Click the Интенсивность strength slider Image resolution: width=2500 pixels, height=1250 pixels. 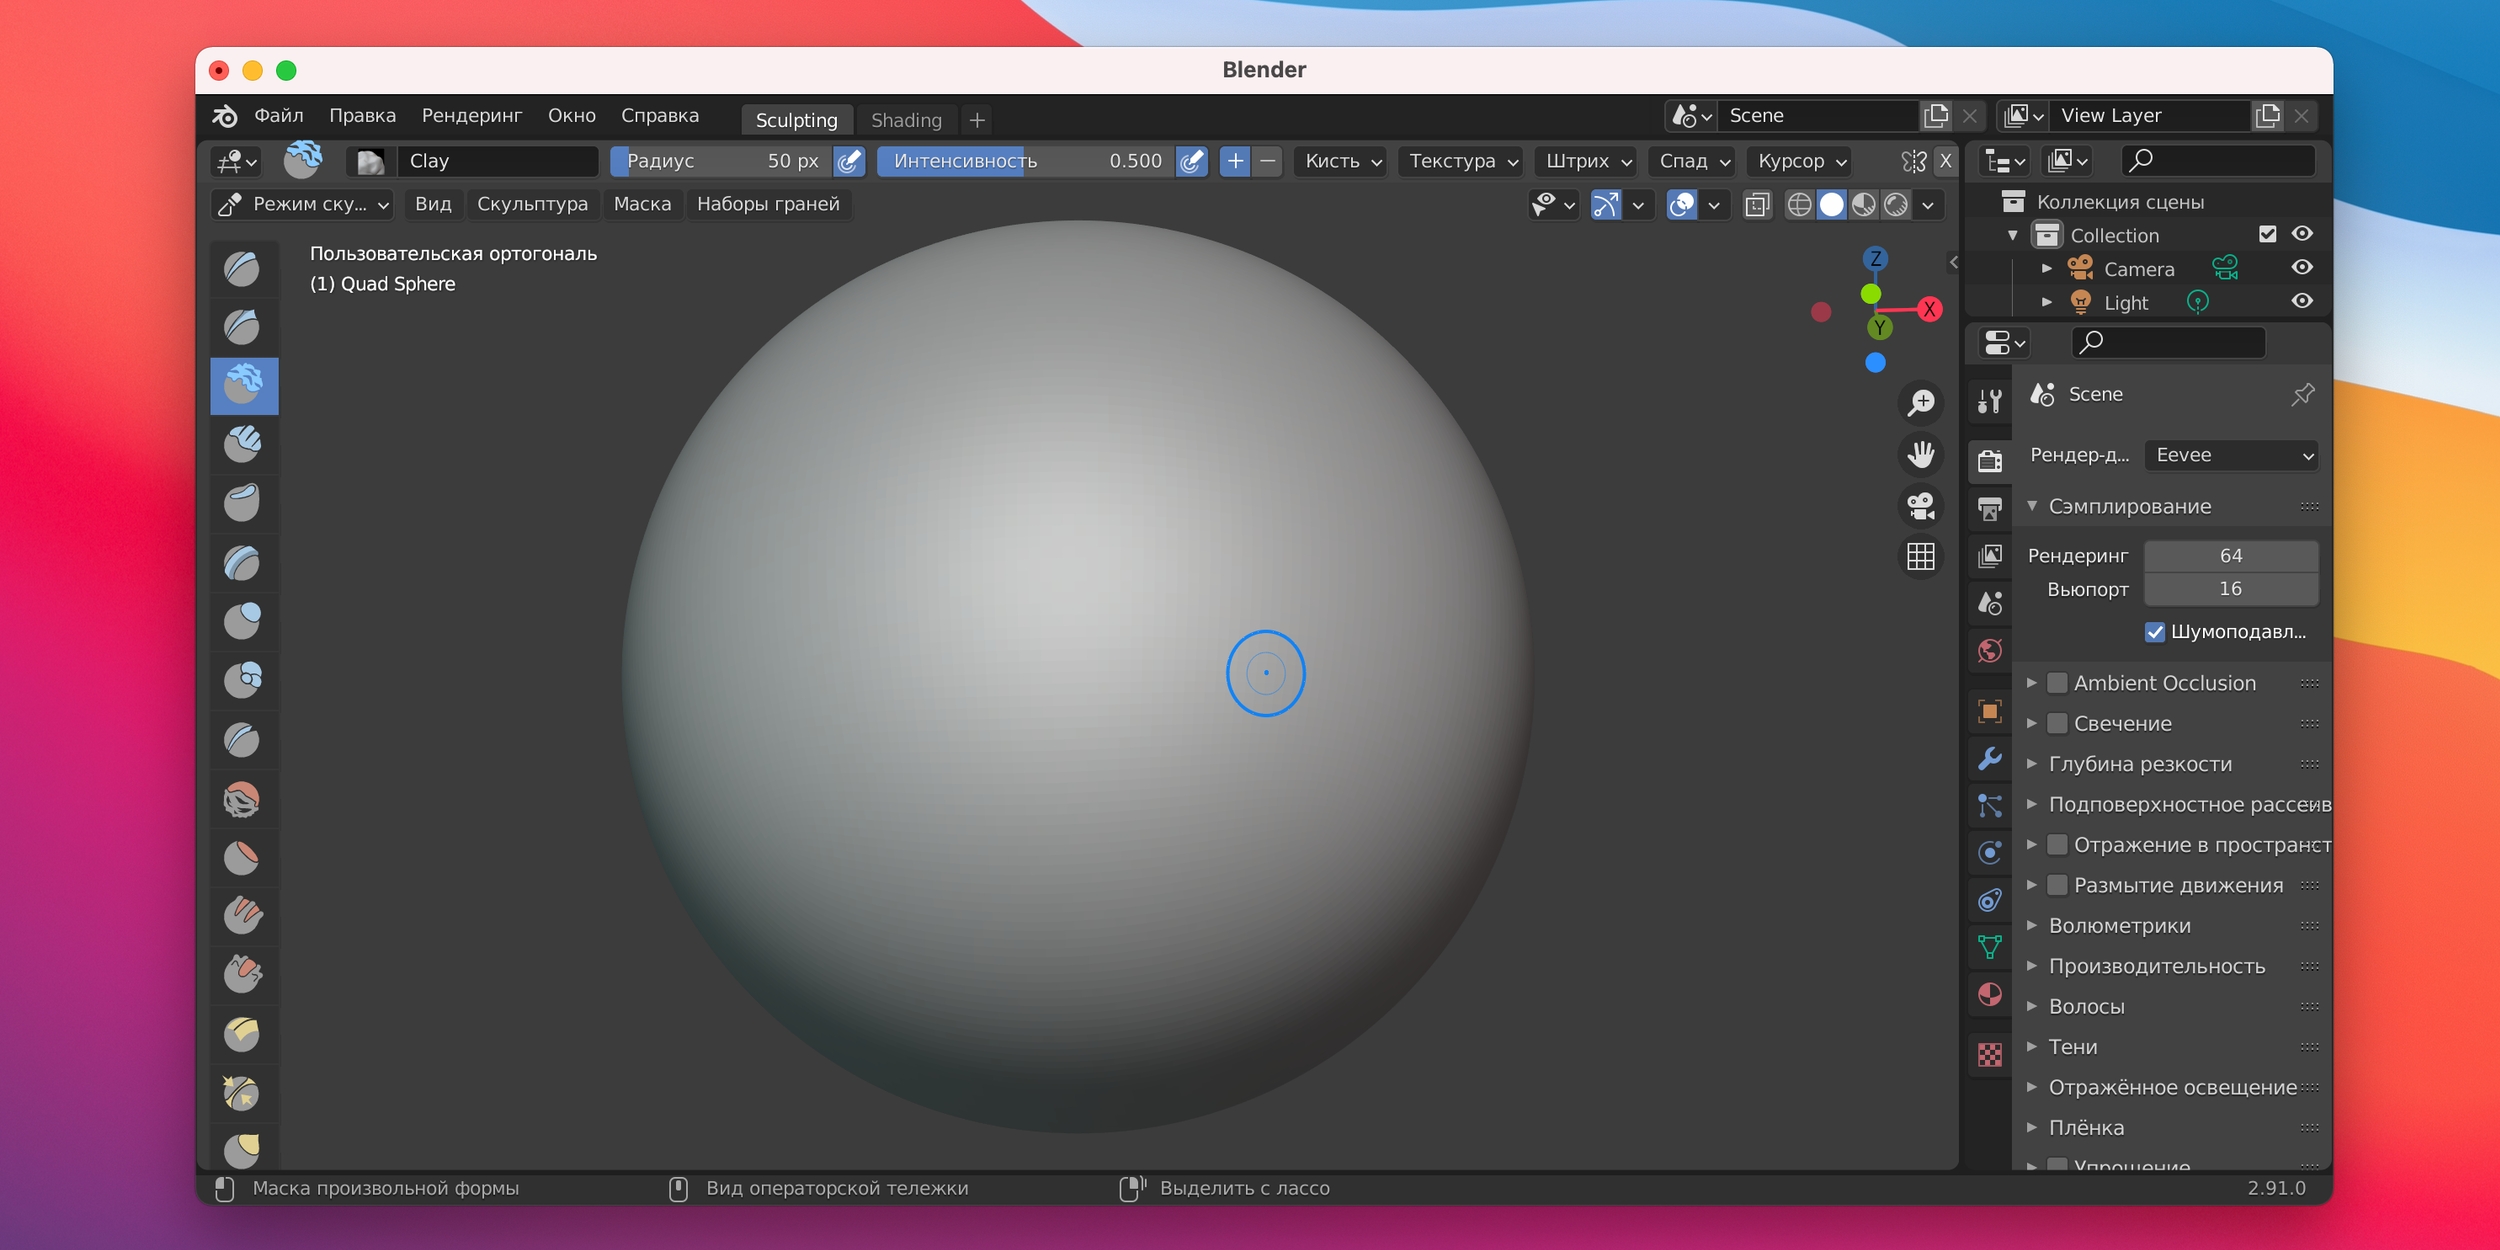point(1025,161)
